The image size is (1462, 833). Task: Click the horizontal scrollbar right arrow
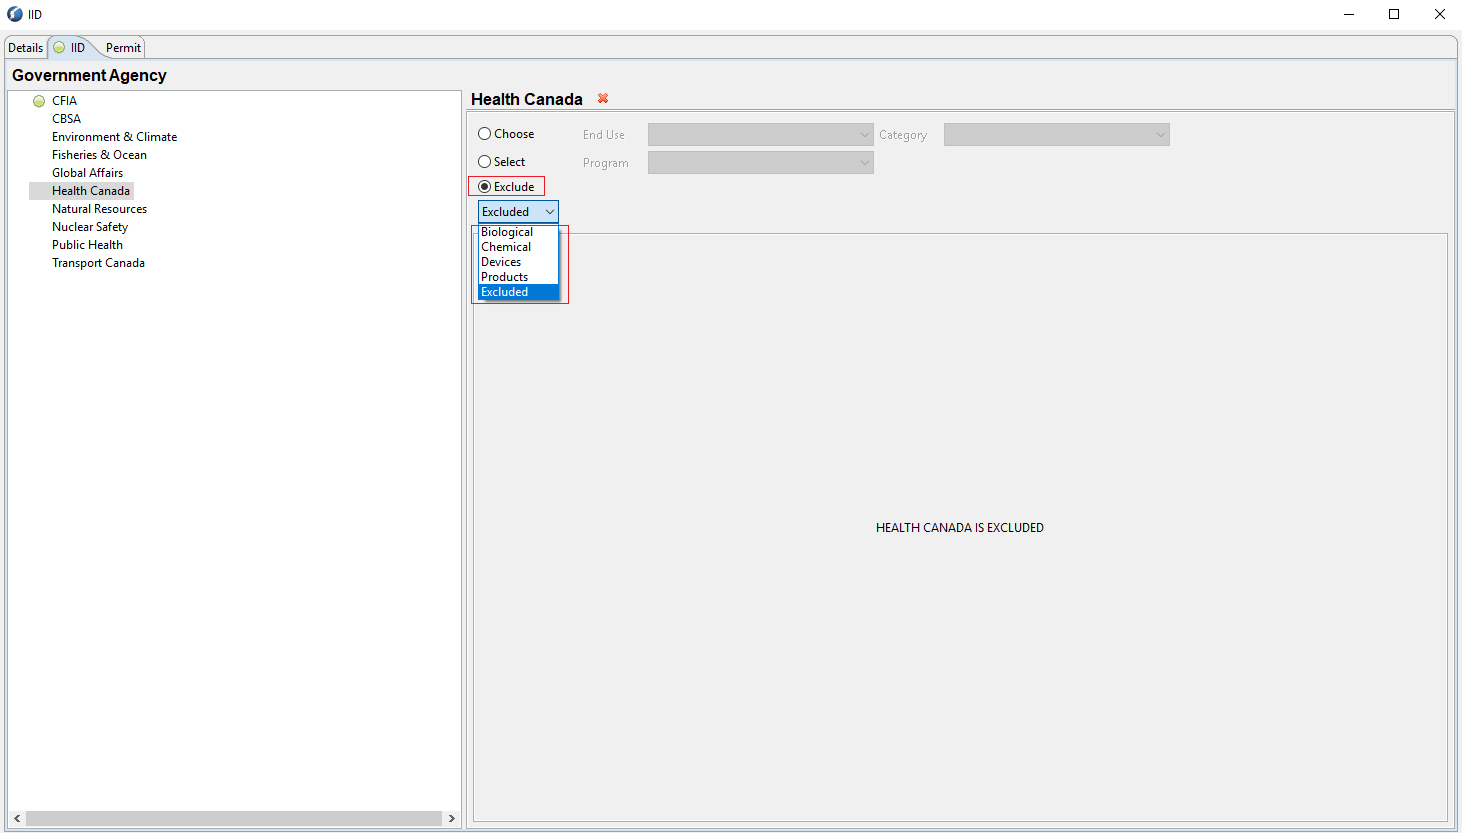tap(451, 818)
